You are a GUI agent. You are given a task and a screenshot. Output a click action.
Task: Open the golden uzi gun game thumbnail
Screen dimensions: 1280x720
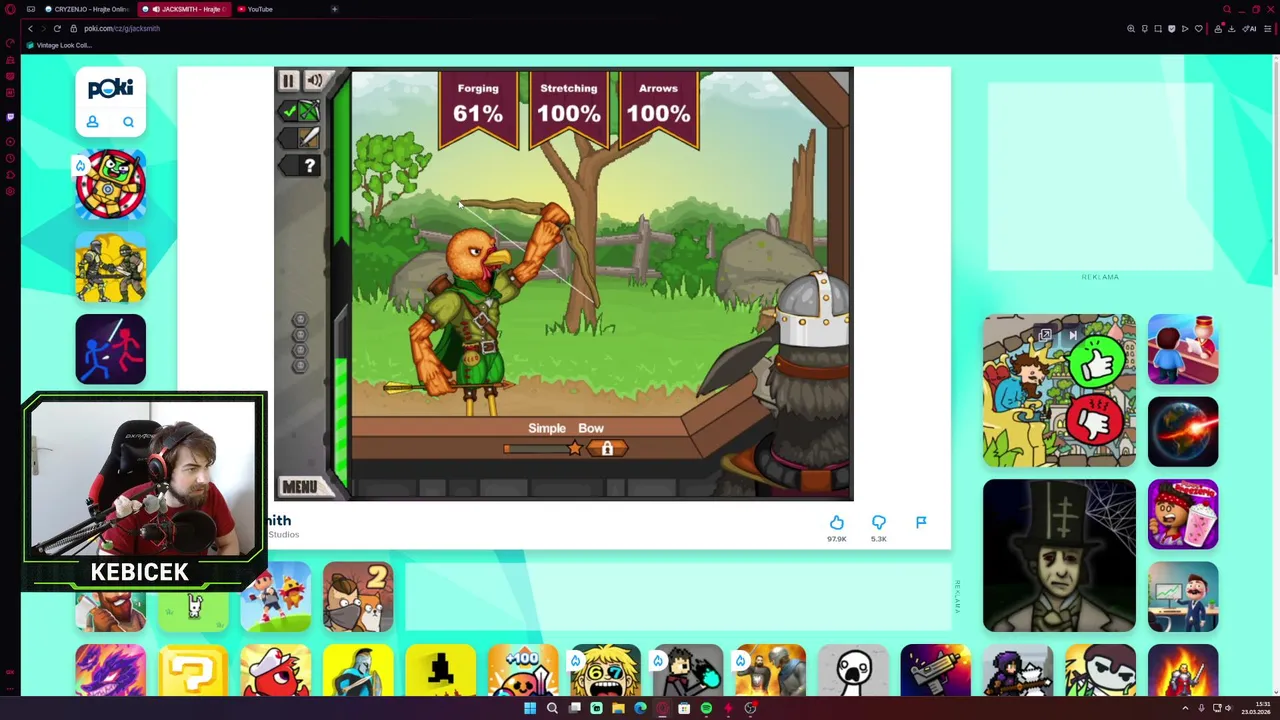coord(935,670)
